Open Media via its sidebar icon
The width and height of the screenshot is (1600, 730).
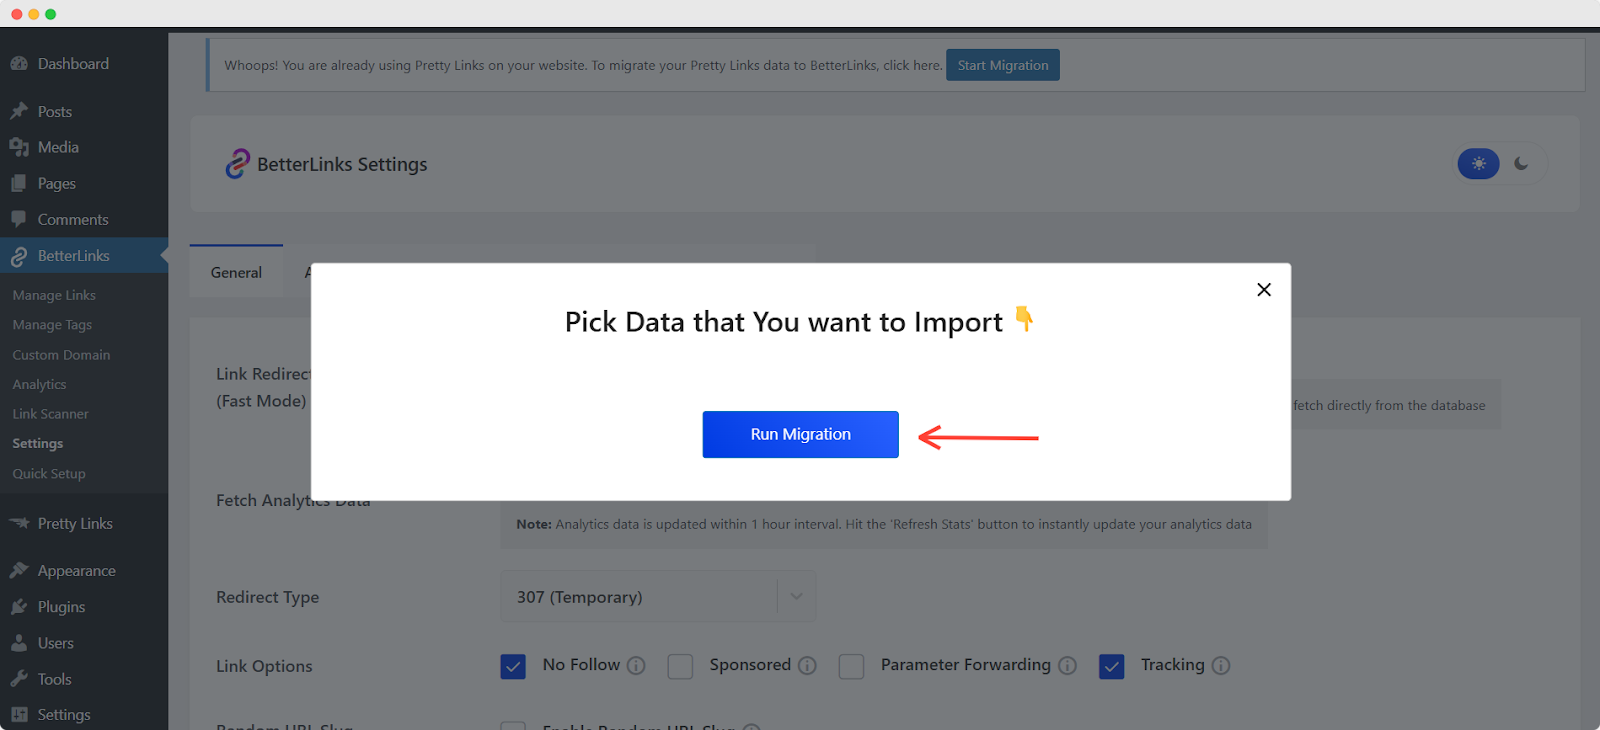point(19,147)
